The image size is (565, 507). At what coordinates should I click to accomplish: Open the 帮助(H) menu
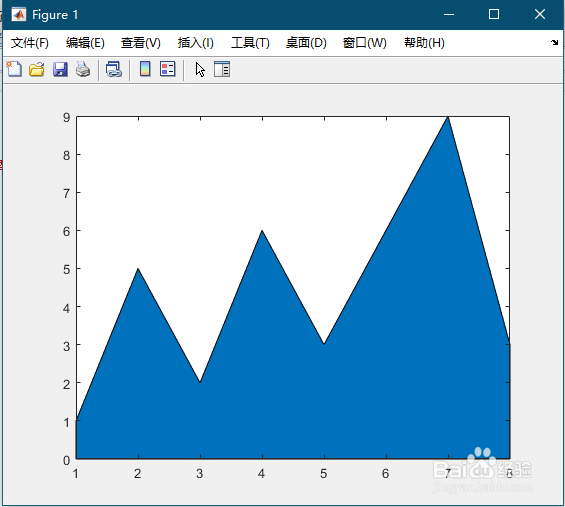tap(424, 43)
